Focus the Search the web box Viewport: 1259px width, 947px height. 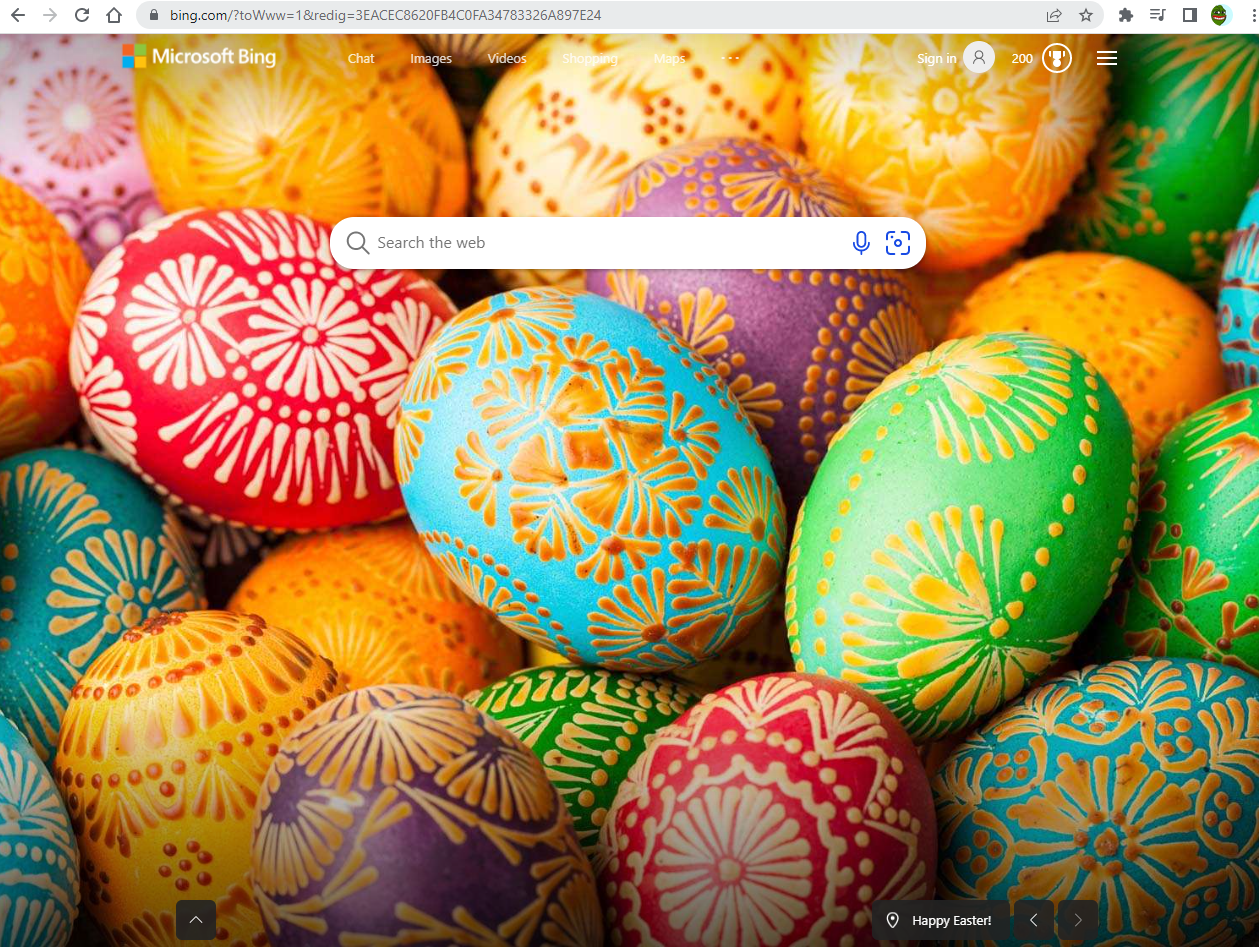628,243
